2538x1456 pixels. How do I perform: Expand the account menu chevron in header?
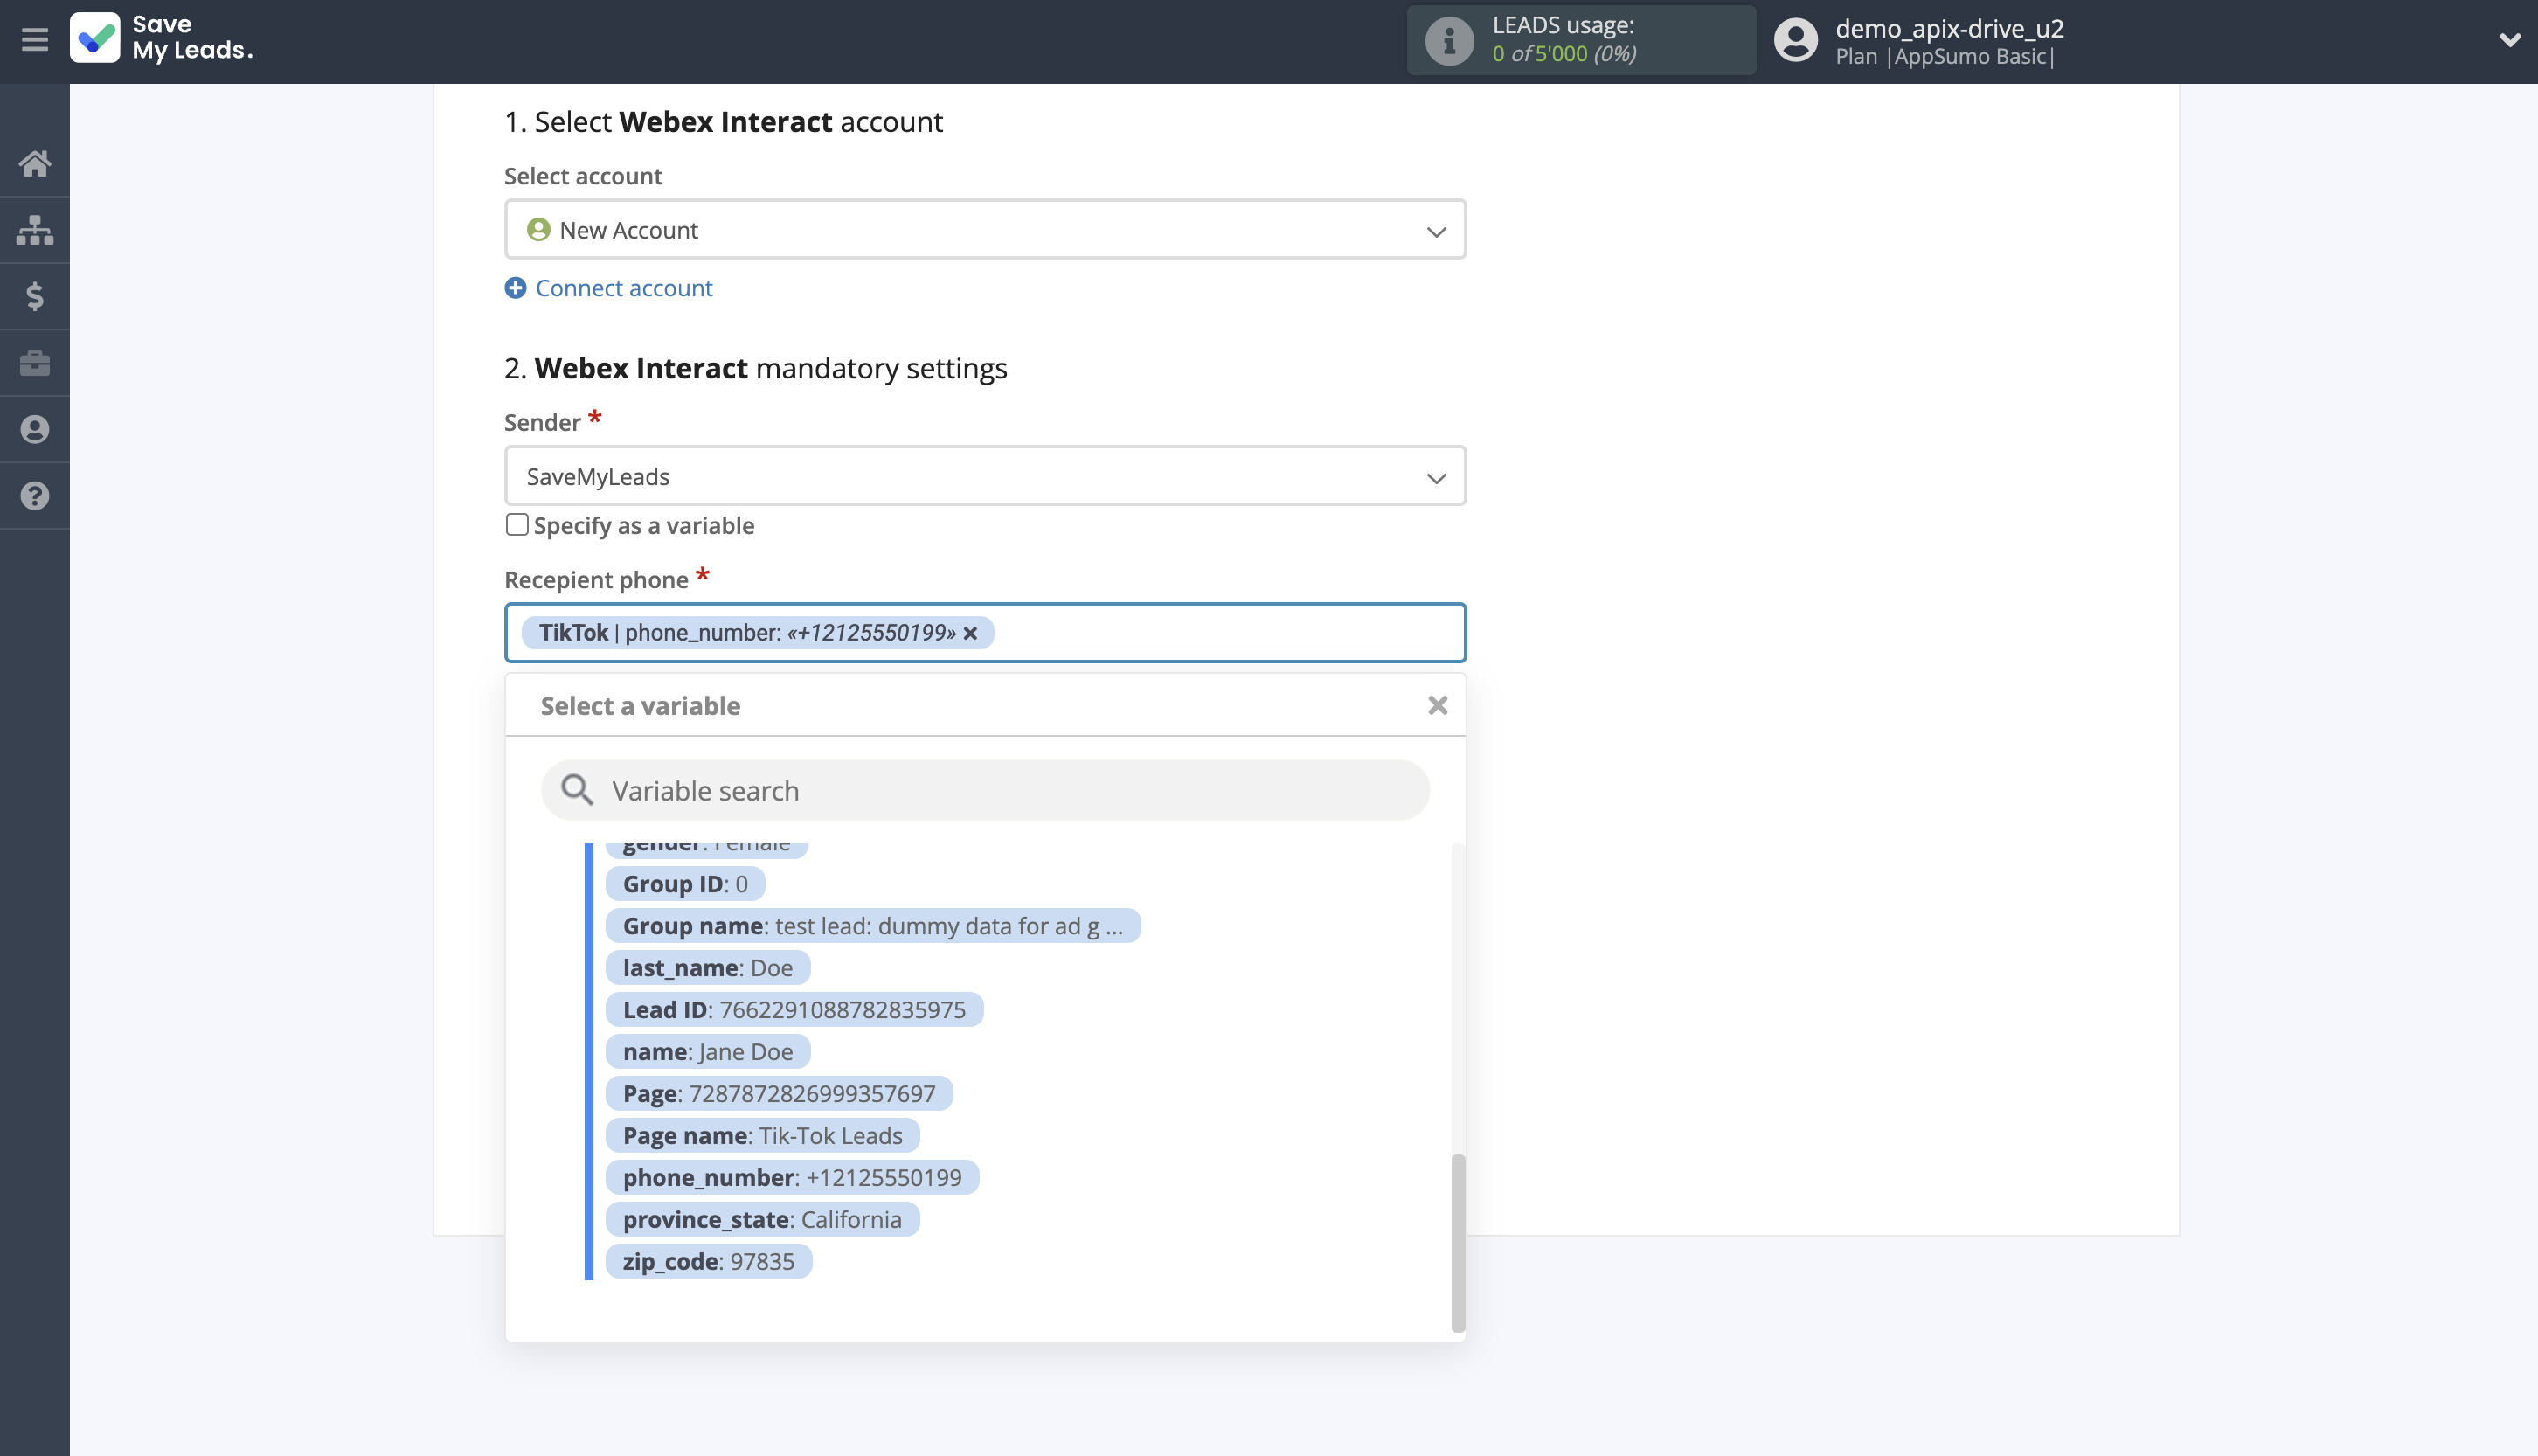(x=2509, y=40)
